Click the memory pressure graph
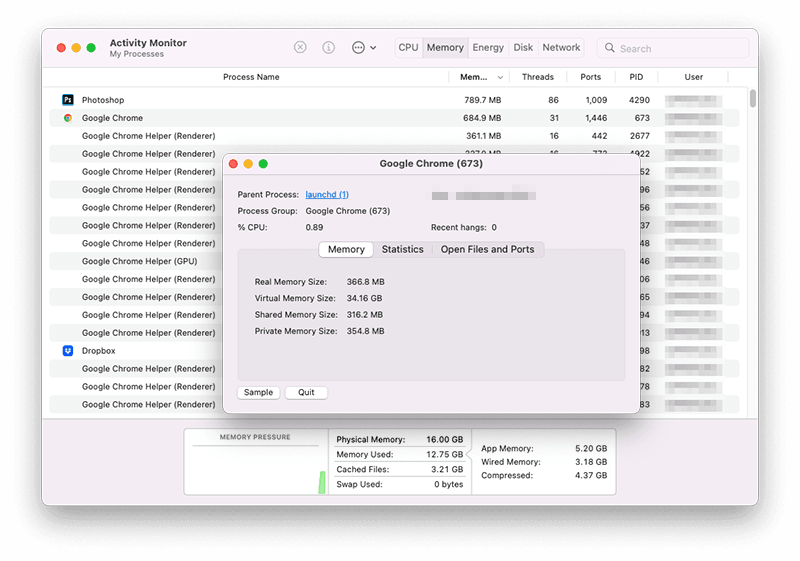Screen dimensions: 800x561 click(x=256, y=470)
